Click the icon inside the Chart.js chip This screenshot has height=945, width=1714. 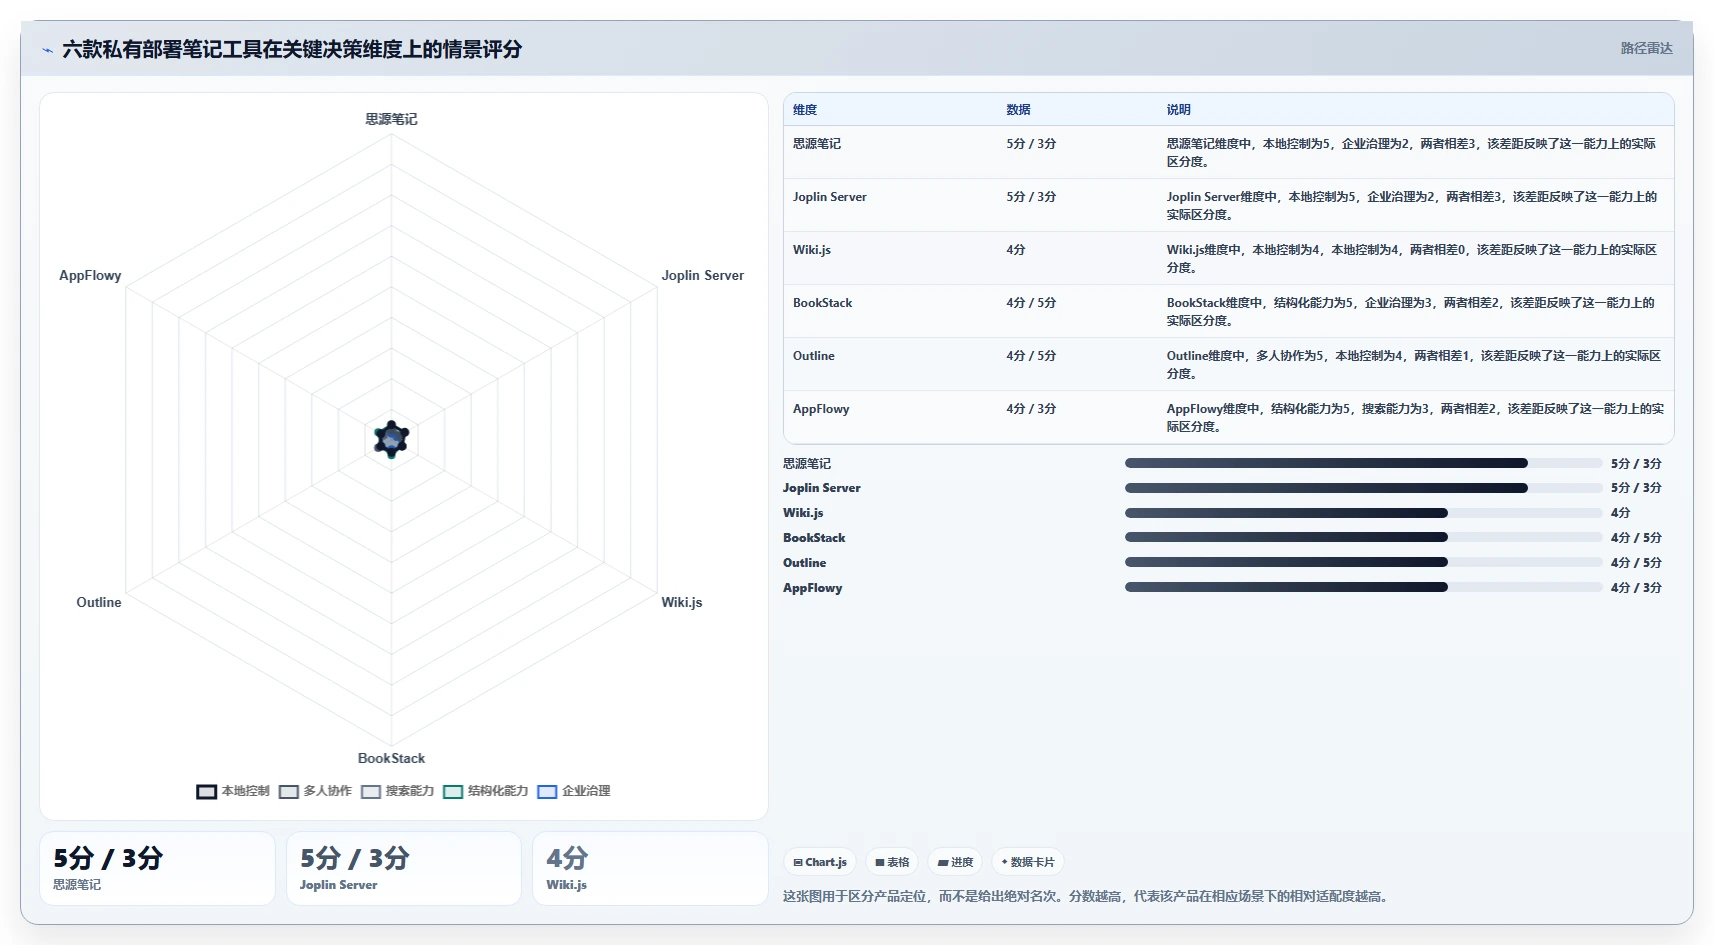798,862
